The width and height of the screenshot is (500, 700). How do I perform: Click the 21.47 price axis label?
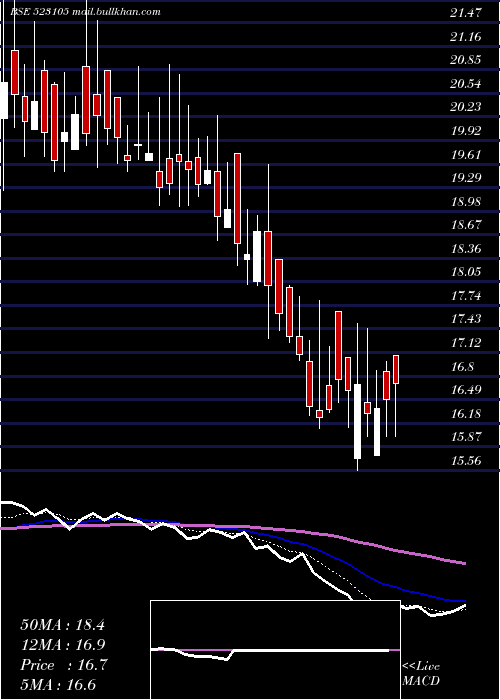[x=466, y=13]
